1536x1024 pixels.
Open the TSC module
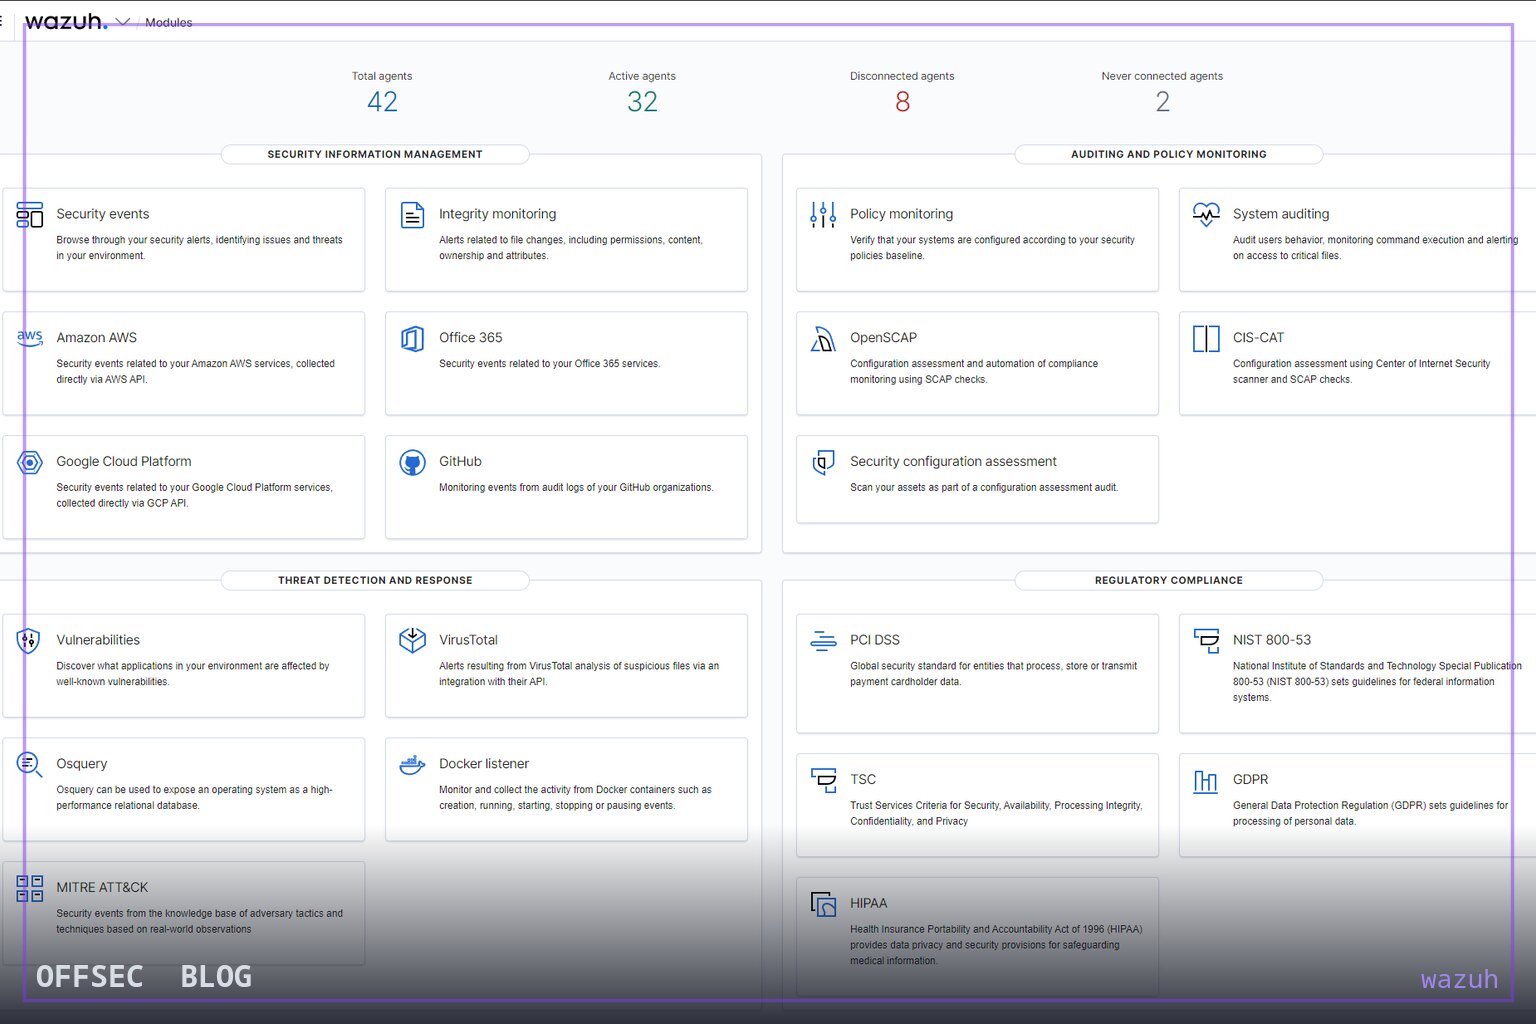[x=977, y=805]
